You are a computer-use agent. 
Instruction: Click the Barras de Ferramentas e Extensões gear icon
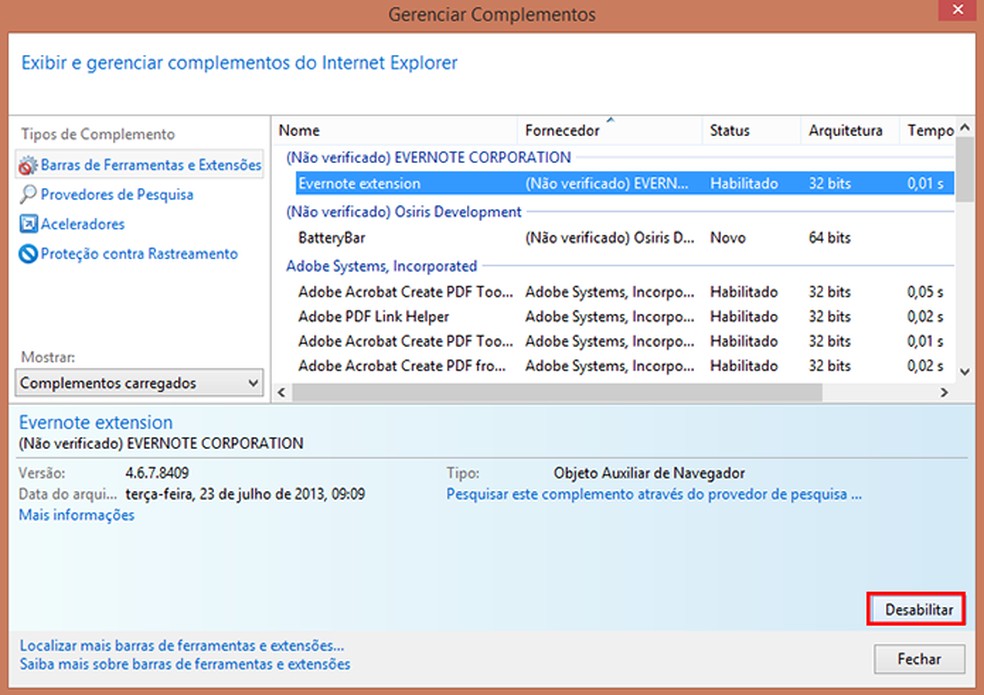[x=29, y=166]
